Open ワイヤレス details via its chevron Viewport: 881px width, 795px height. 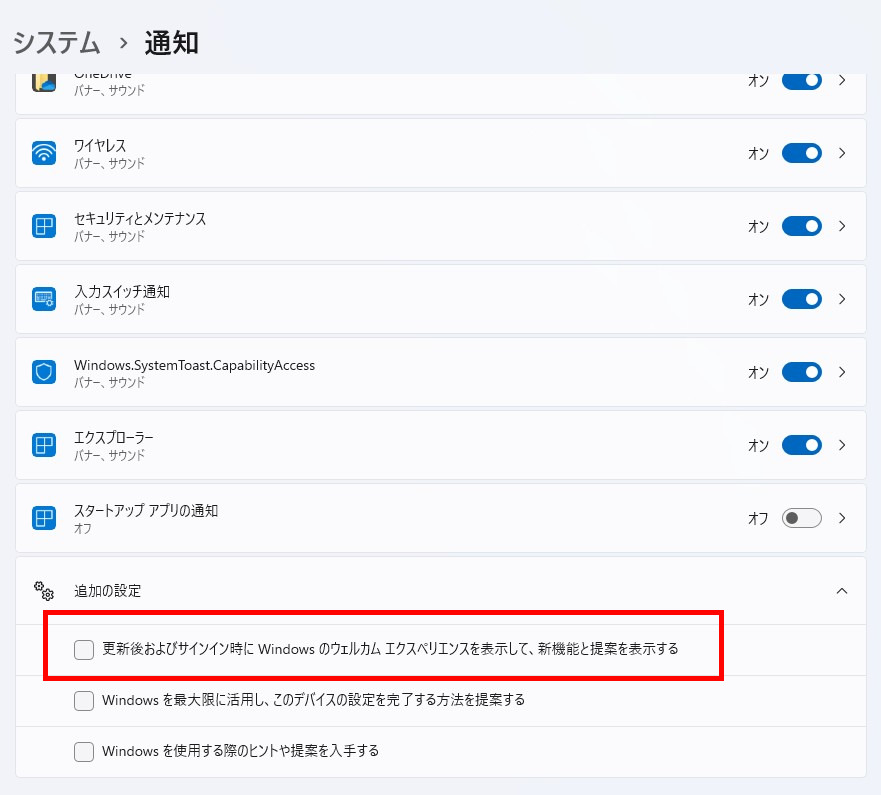(842, 153)
